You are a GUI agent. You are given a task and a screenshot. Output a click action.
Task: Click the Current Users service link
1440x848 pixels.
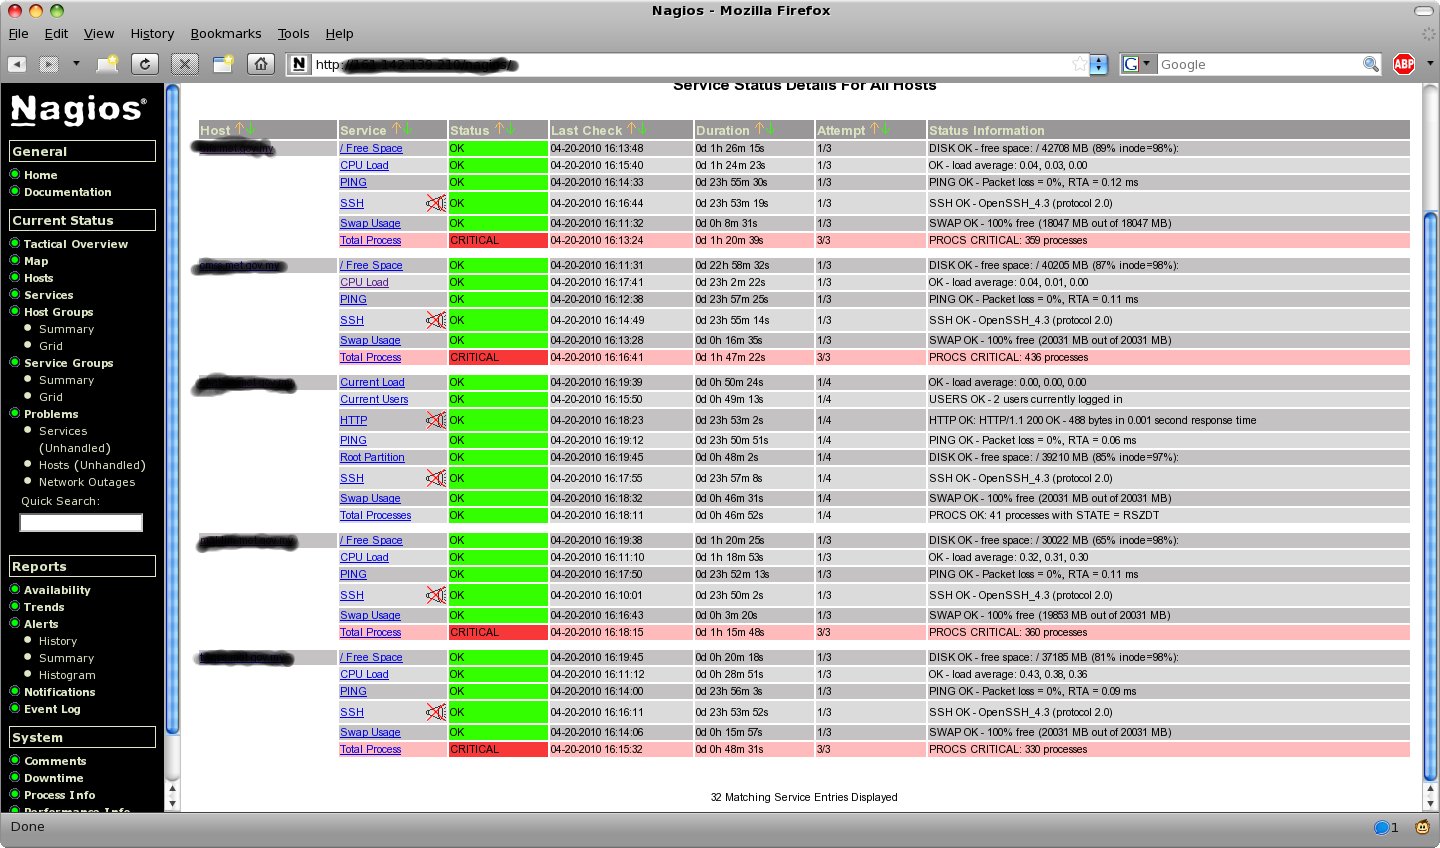[x=374, y=399]
